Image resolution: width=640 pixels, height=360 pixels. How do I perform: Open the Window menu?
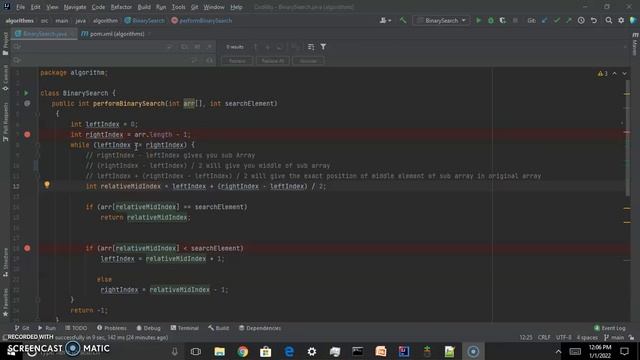coord(214,7)
